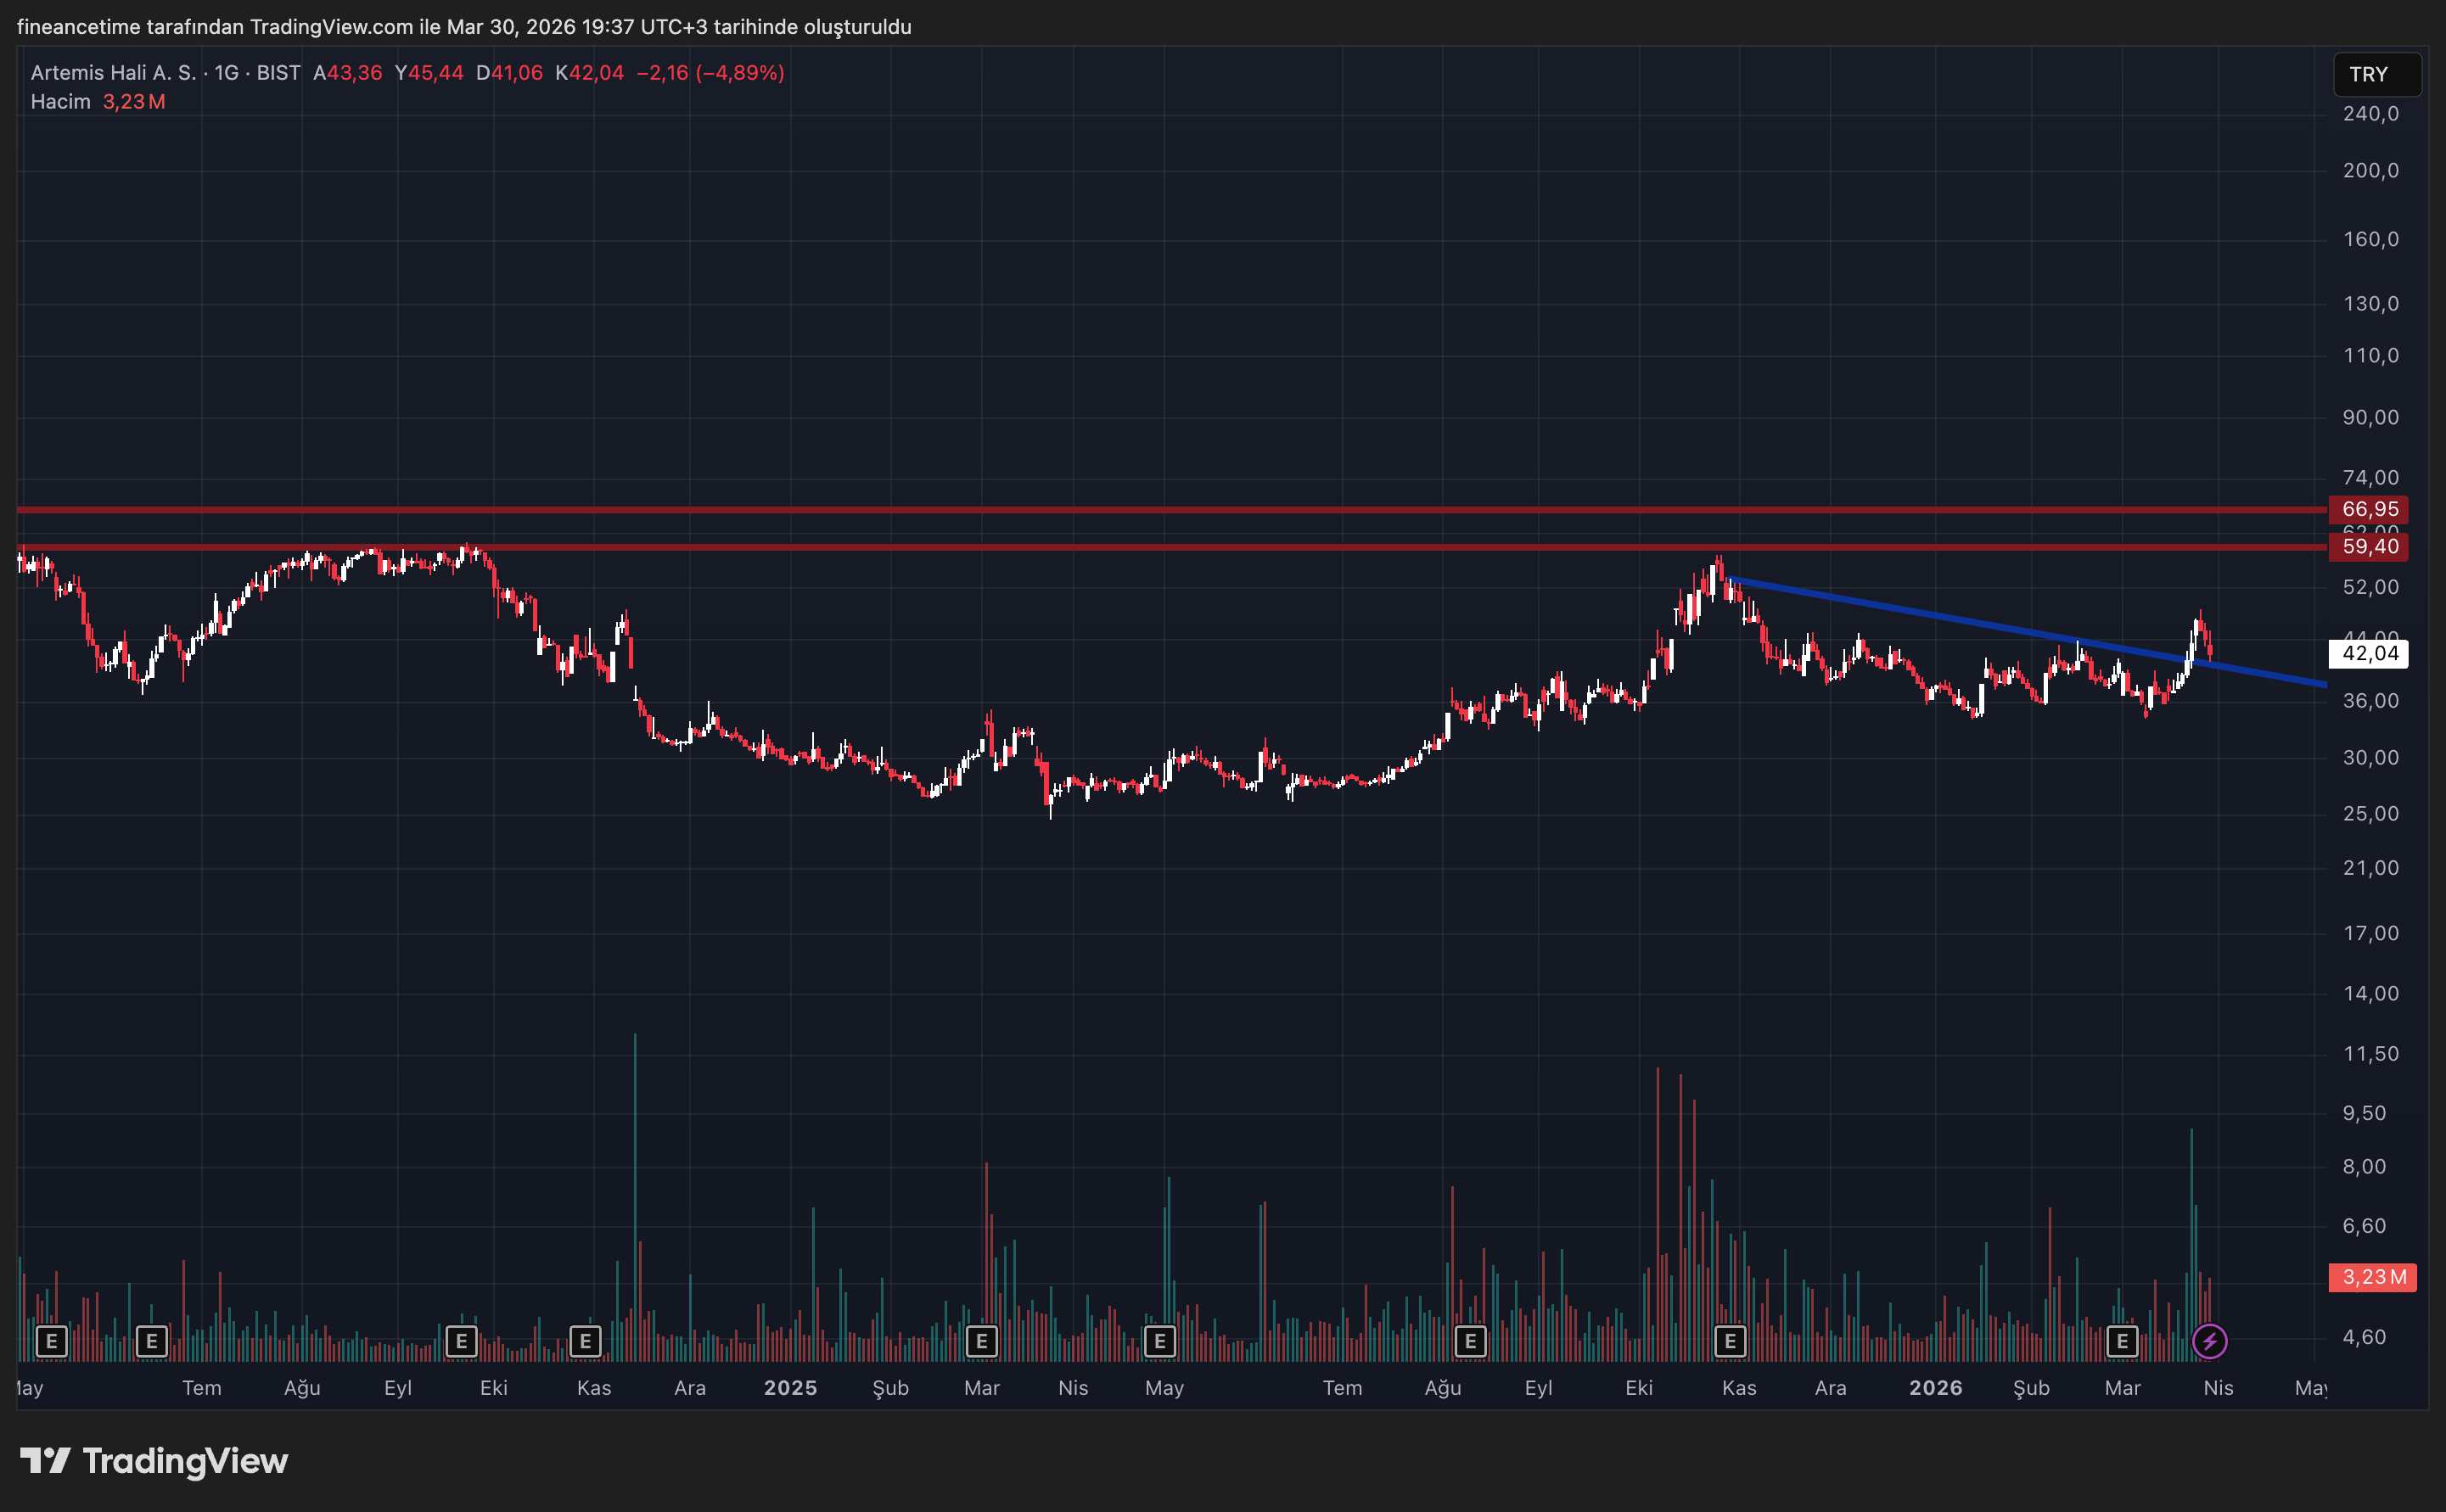
Task: Select the 59,40 price level label
Action: pos(2369,546)
